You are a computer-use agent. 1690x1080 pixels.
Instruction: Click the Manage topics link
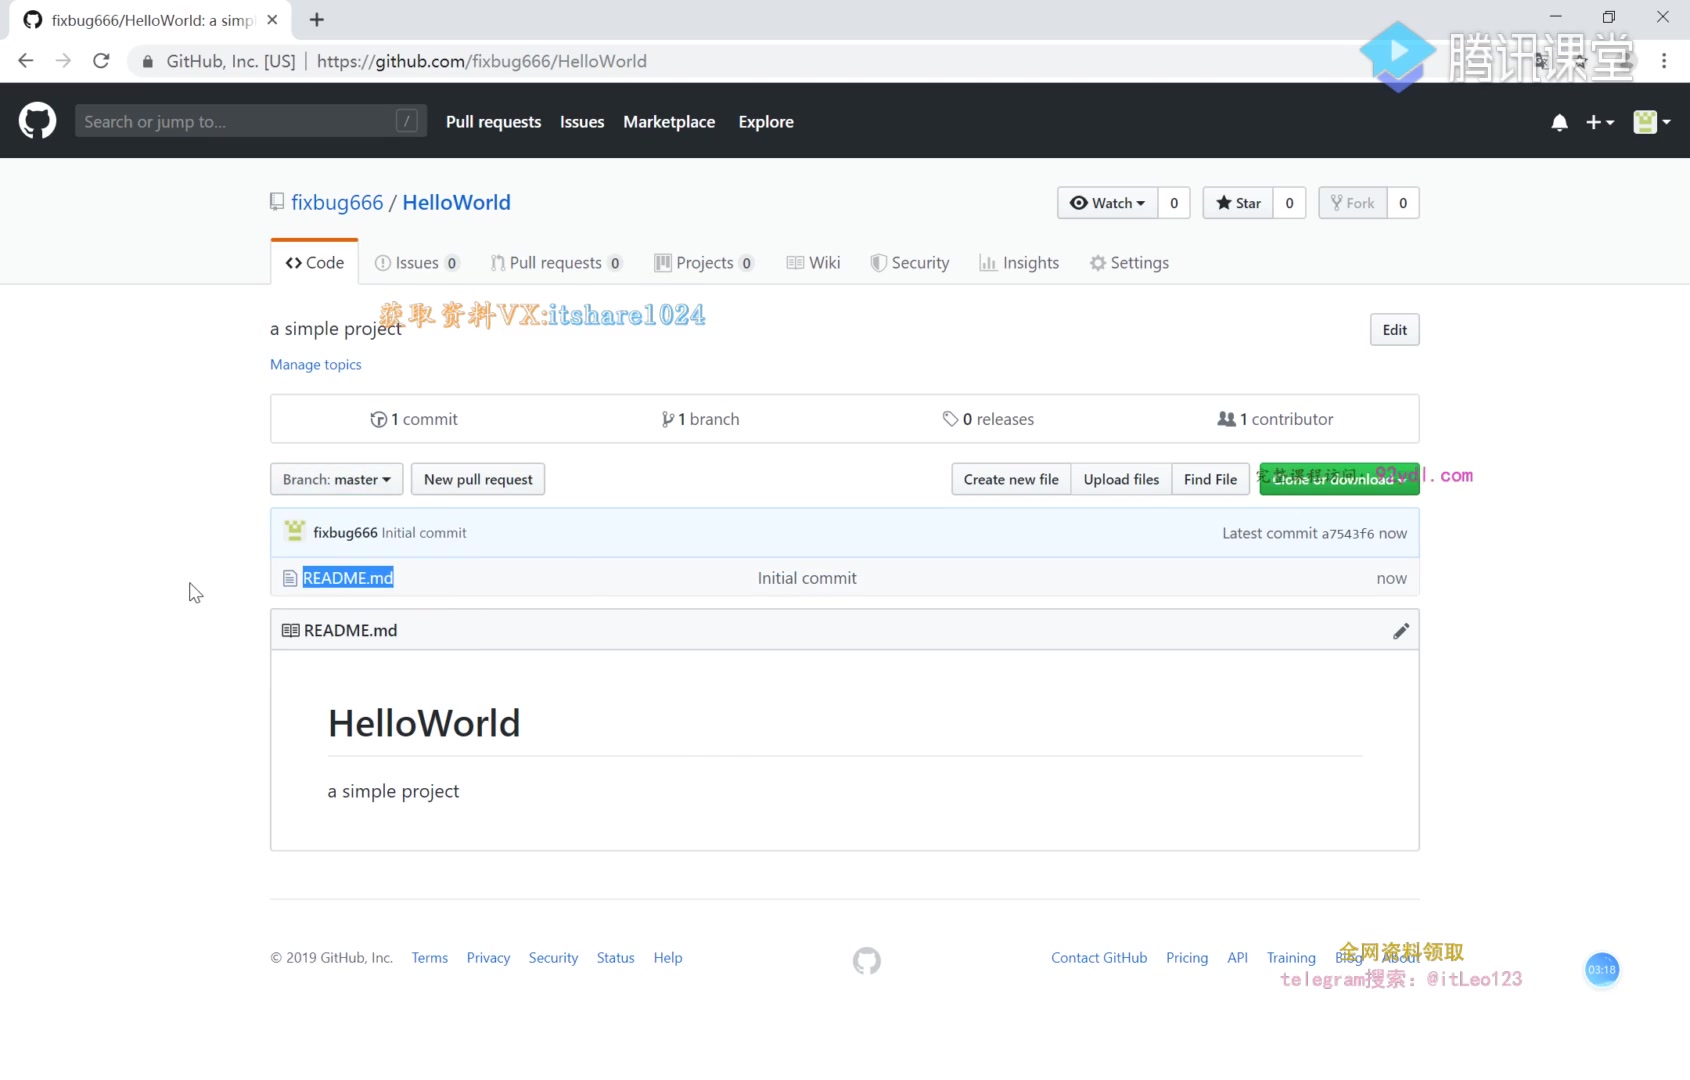coord(316,365)
